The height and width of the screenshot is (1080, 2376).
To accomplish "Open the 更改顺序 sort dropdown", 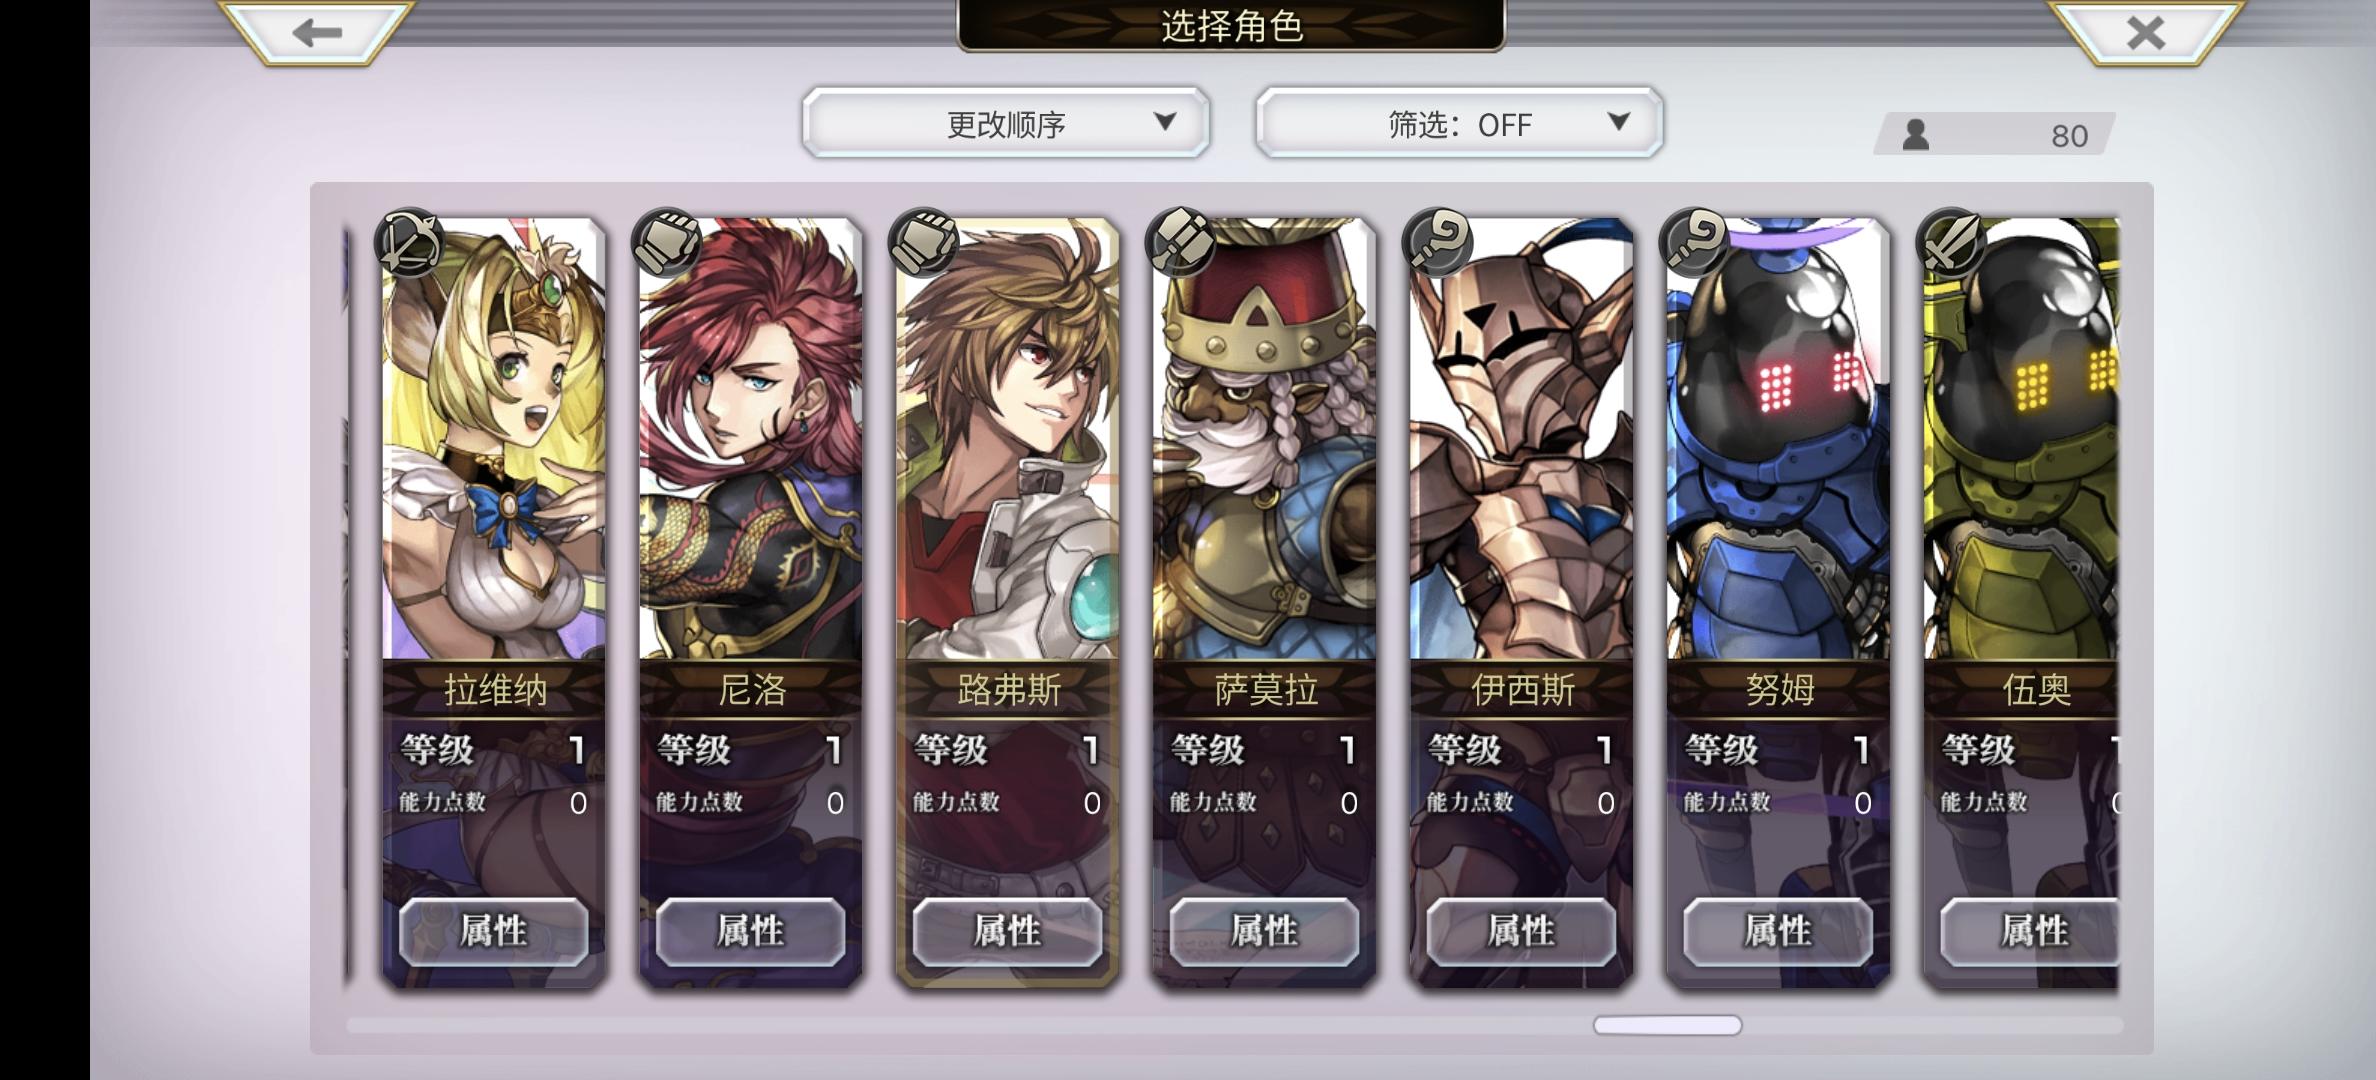I will pos(1006,123).
